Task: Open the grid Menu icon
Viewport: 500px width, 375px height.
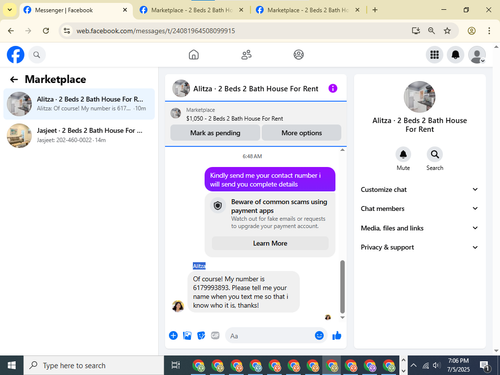Action: [434, 55]
